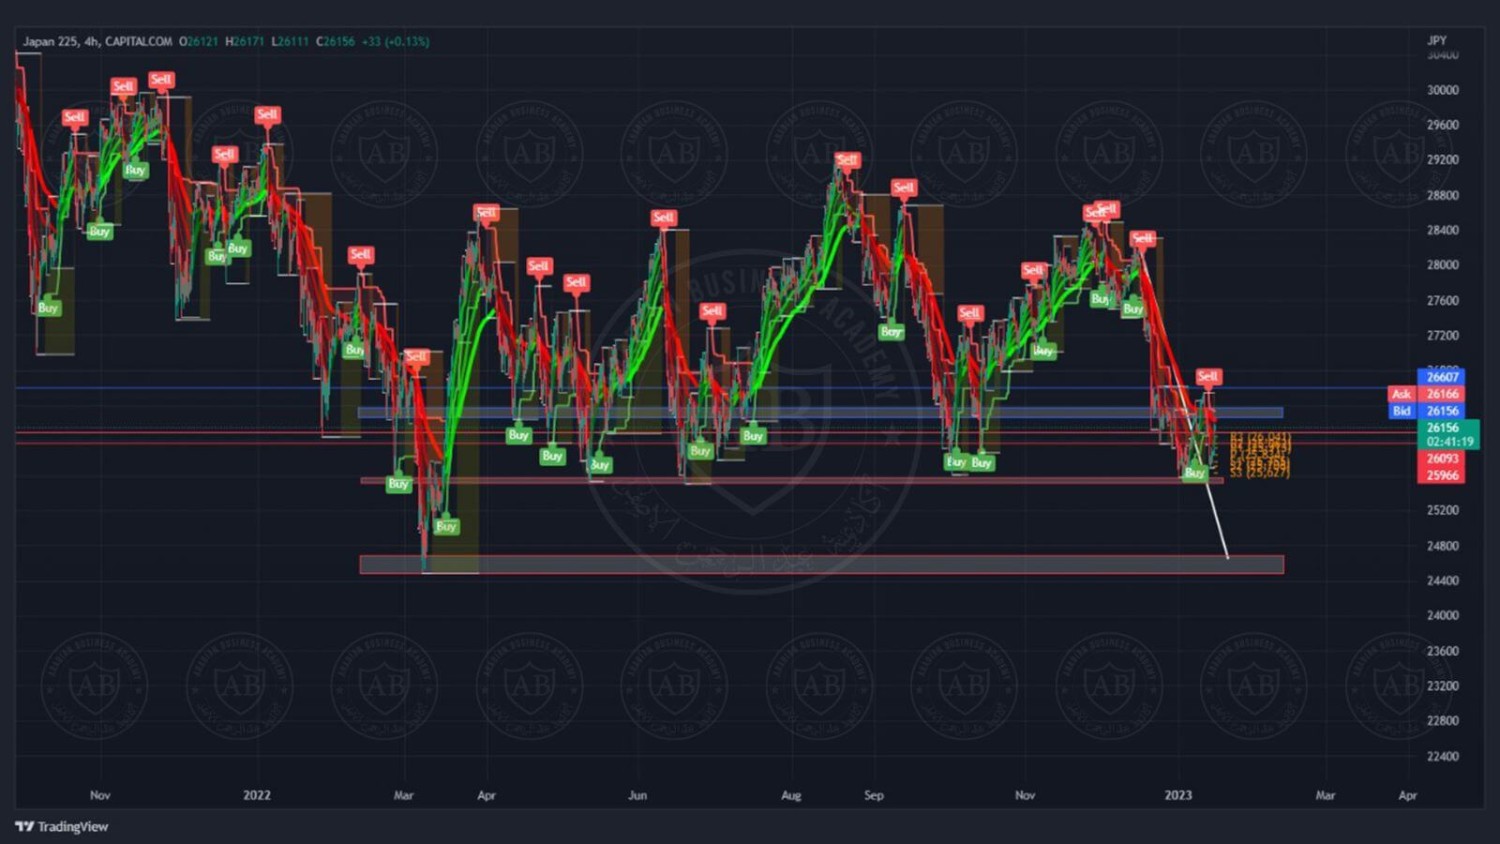The width and height of the screenshot is (1500, 844).
Task: Click the close value C26156
Action: tap(335, 42)
